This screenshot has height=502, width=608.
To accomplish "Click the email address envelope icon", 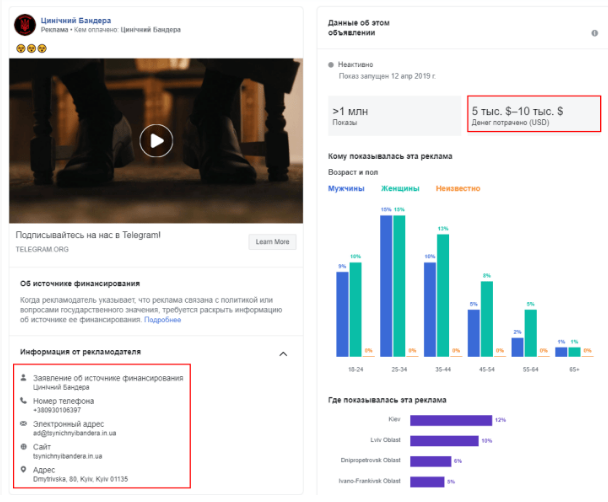I will click(23, 424).
